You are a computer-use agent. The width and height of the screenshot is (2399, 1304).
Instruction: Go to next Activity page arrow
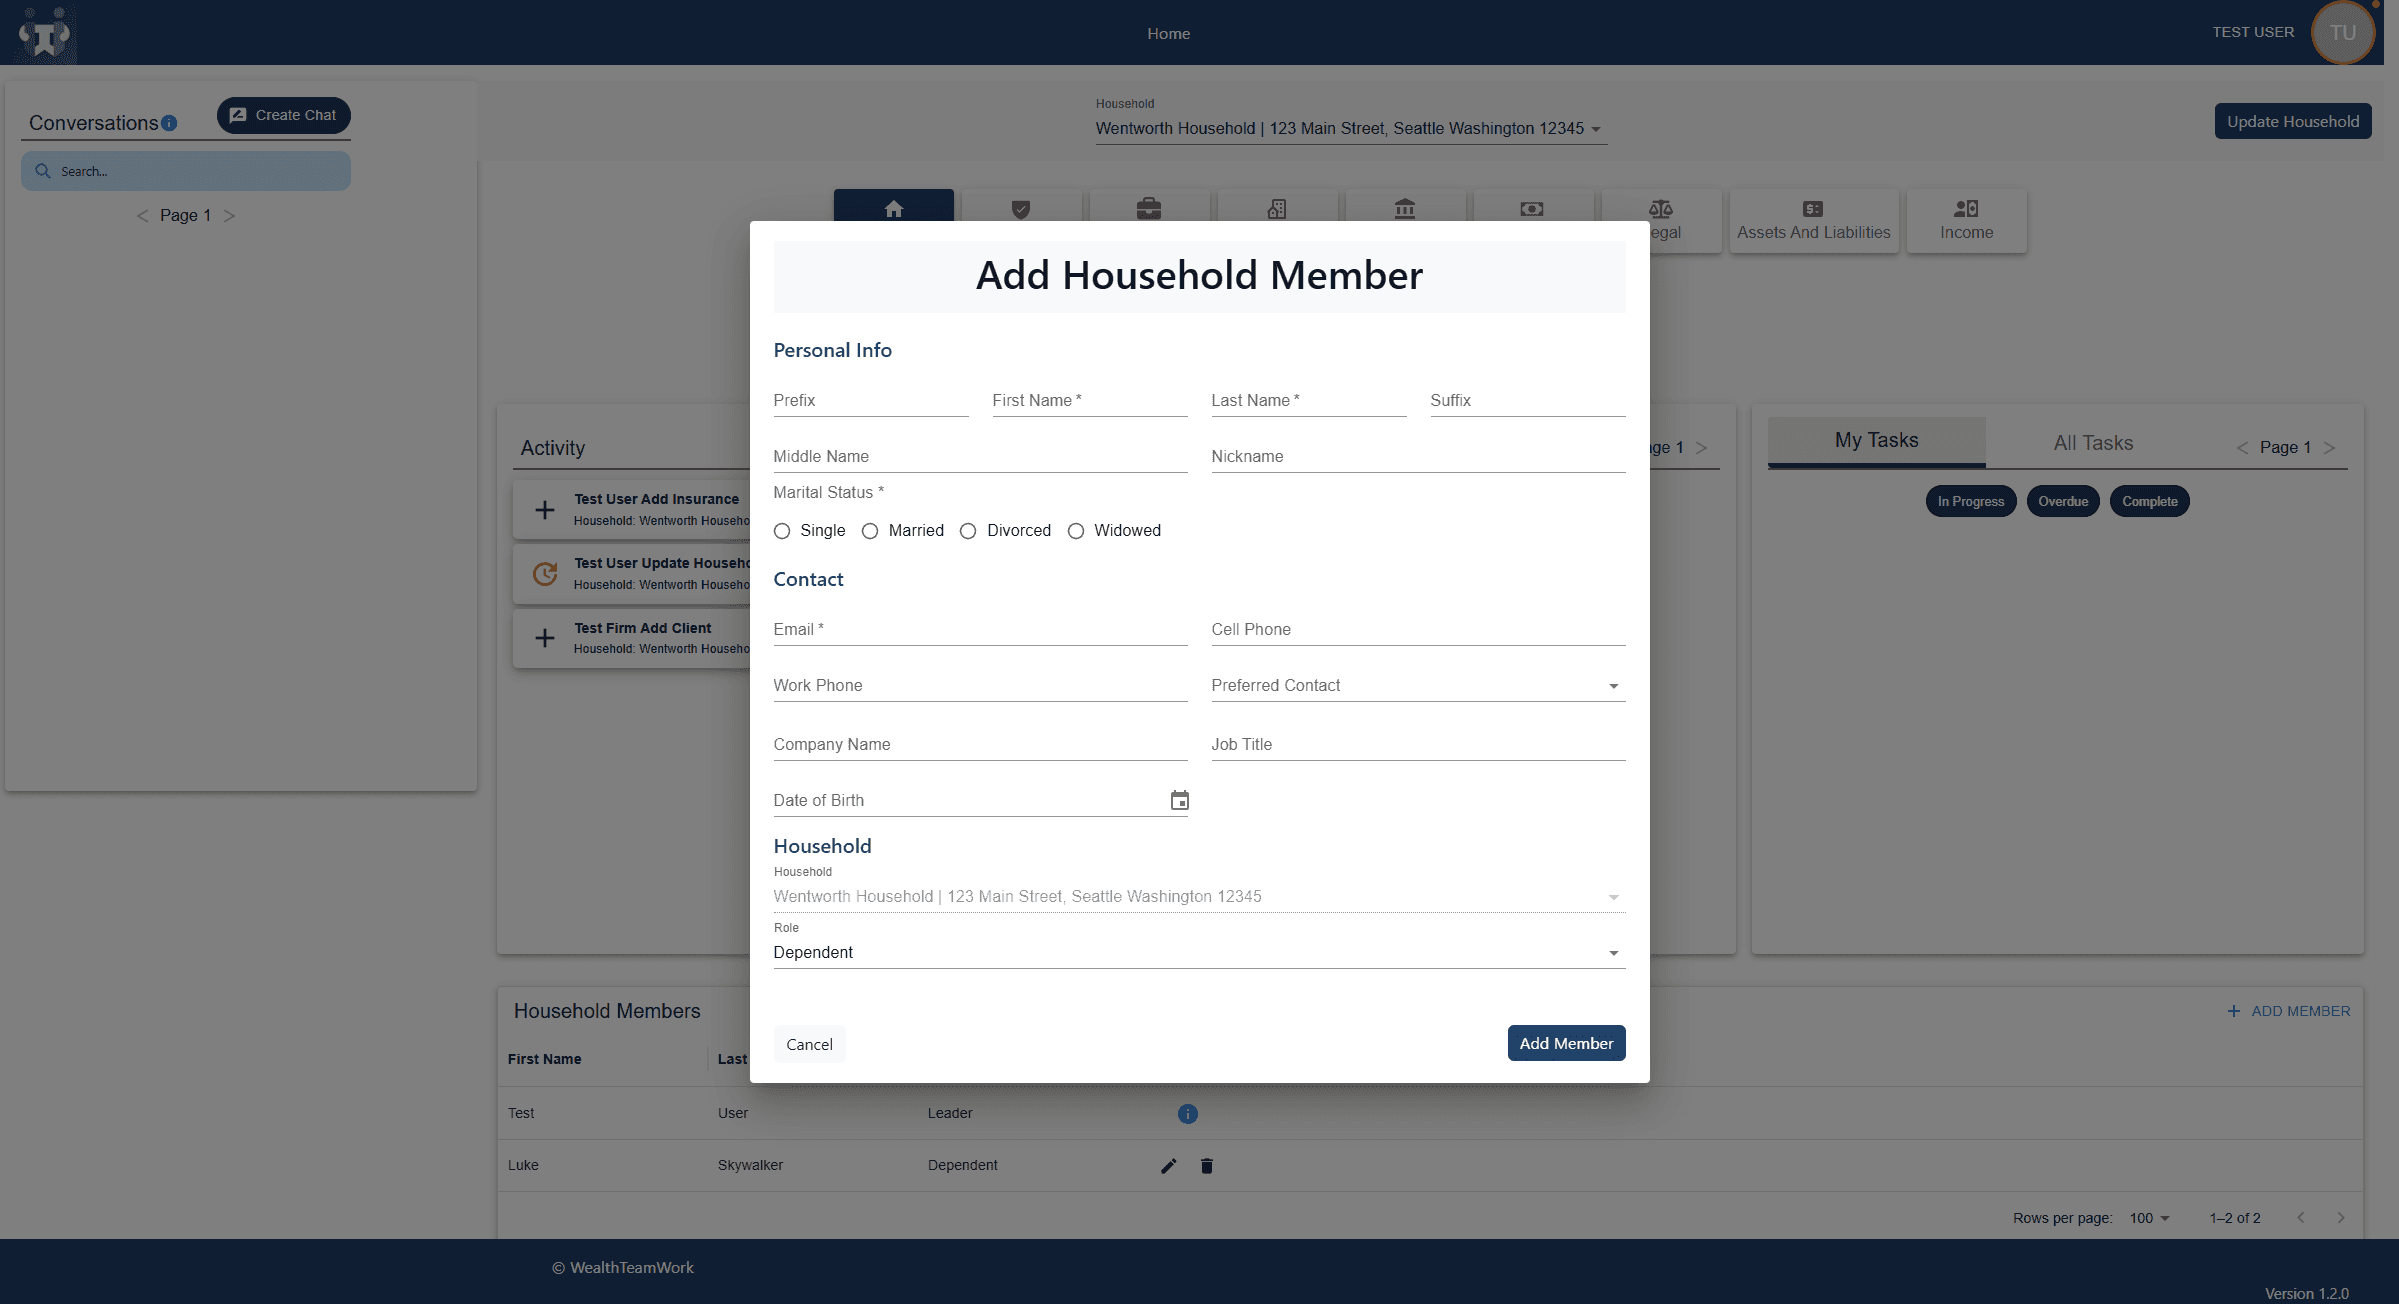pyautogui.click(x=1702, y=448)
